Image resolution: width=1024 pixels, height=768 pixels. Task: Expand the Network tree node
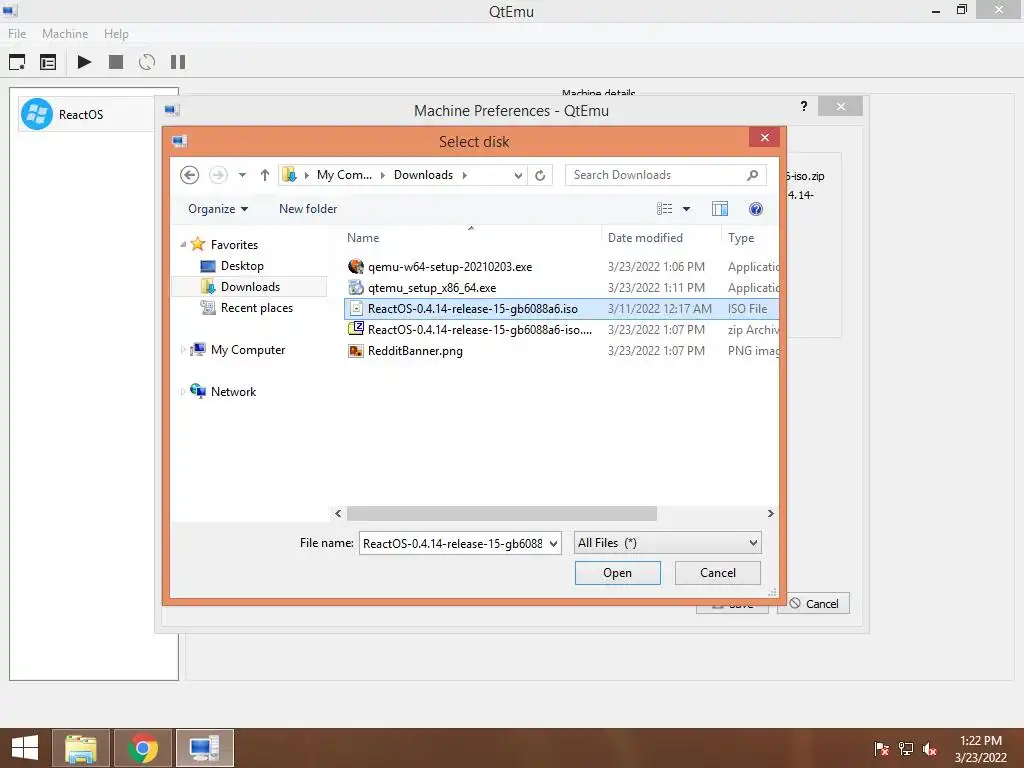183,392
